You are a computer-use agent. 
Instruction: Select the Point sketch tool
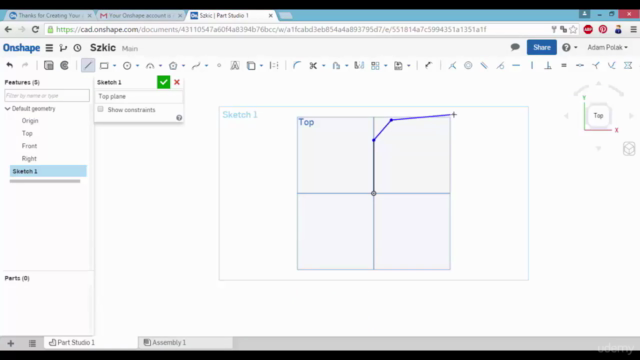click(219, 65)
